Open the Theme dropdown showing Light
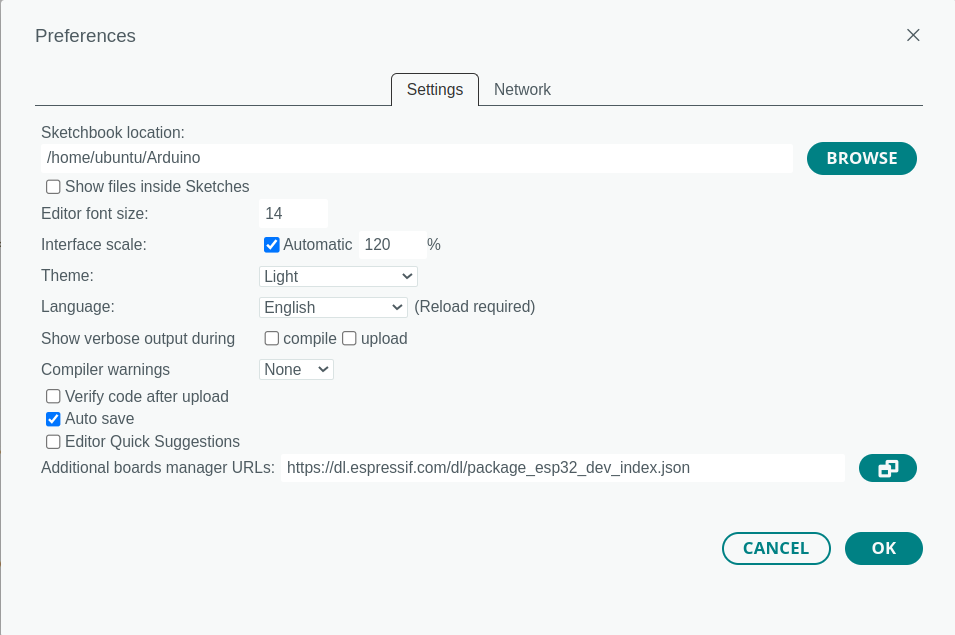 [338, 276]
